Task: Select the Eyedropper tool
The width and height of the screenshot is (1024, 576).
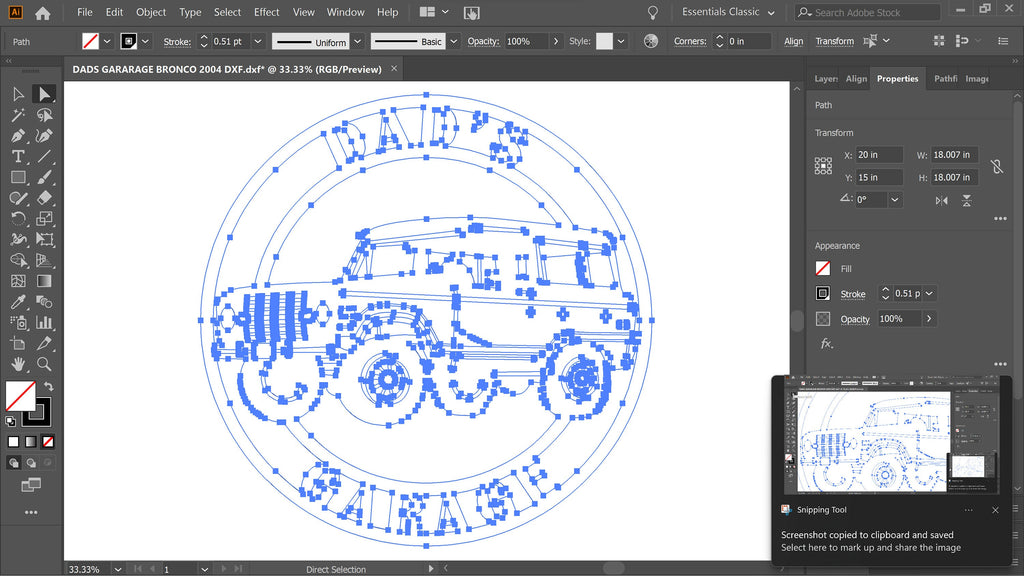Action: [x=18, y=302]
